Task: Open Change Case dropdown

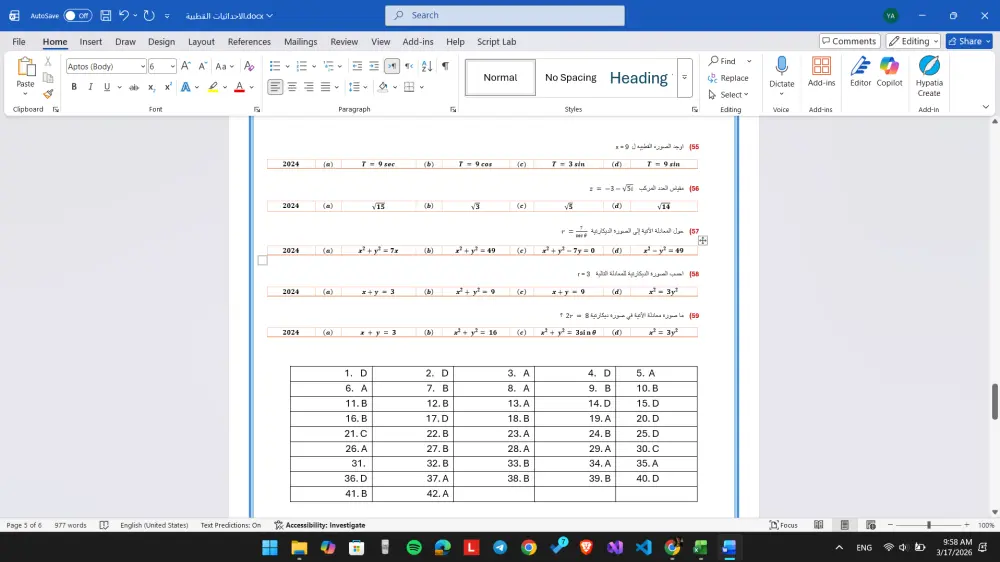Action: click(224, 66)
